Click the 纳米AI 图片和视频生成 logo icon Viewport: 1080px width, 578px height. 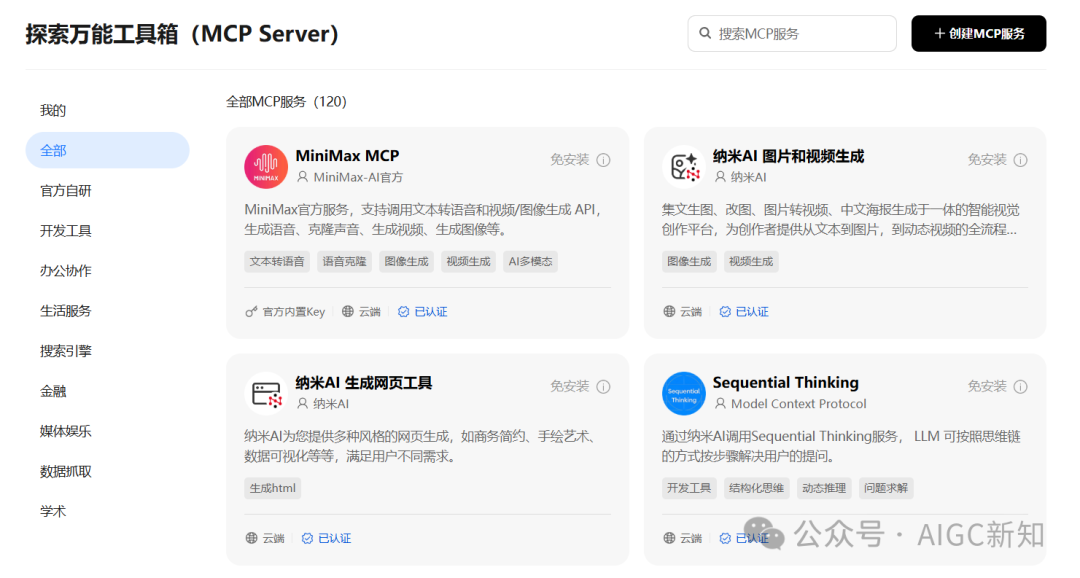click(x=683, y=167)
